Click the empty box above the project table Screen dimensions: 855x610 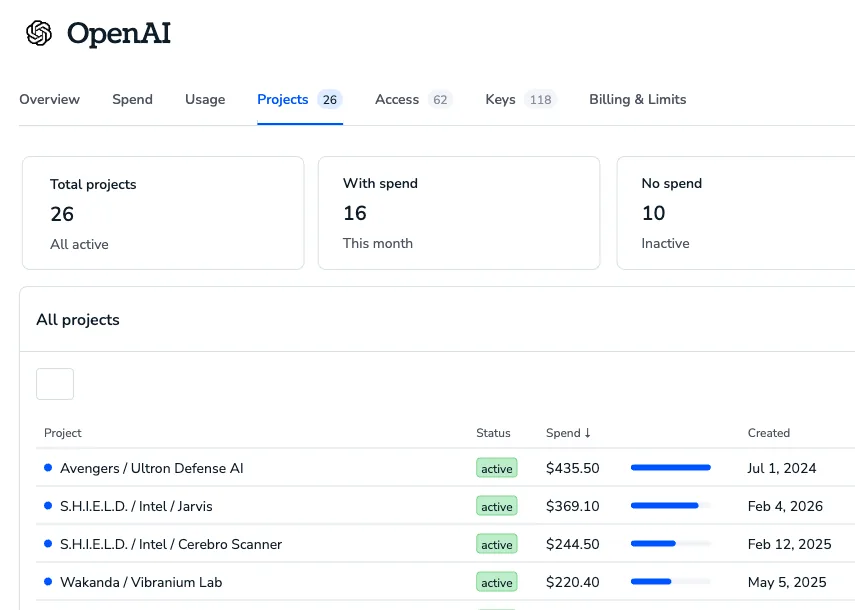click(55, 384)
